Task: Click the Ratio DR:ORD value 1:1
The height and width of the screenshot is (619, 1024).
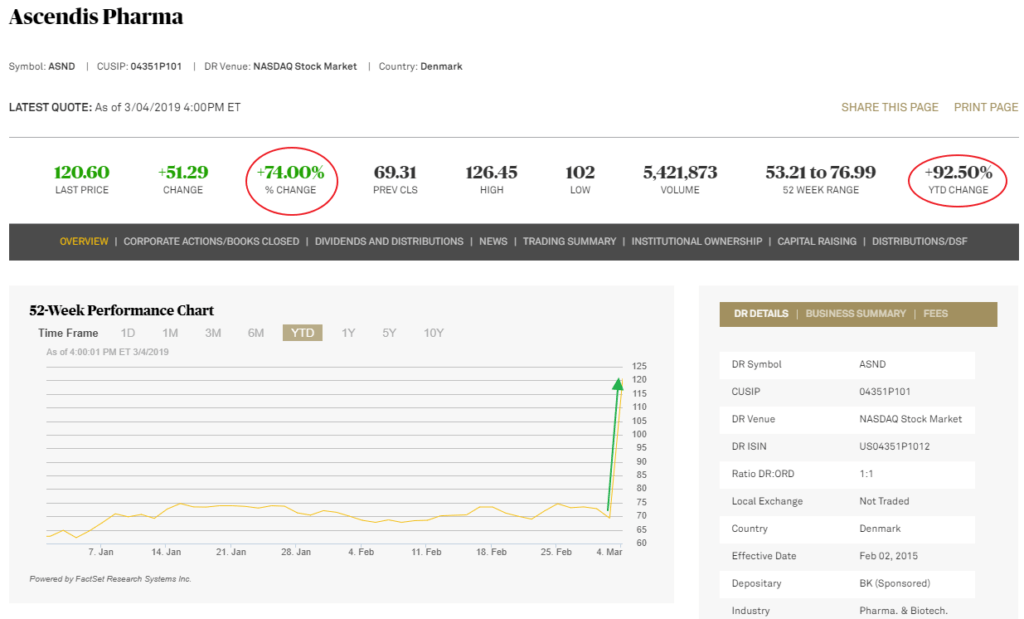Action: 866,474
